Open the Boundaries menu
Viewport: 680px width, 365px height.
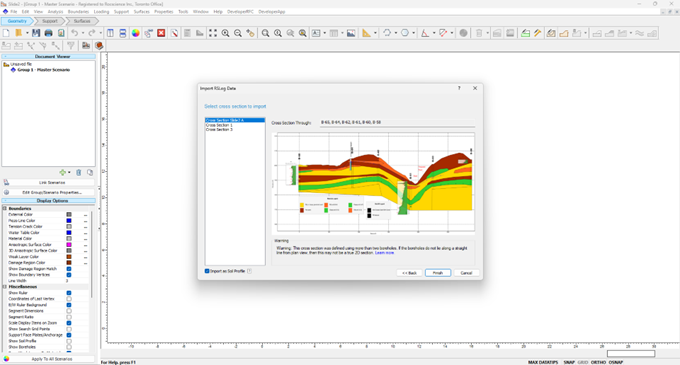[x=78, y=12]
